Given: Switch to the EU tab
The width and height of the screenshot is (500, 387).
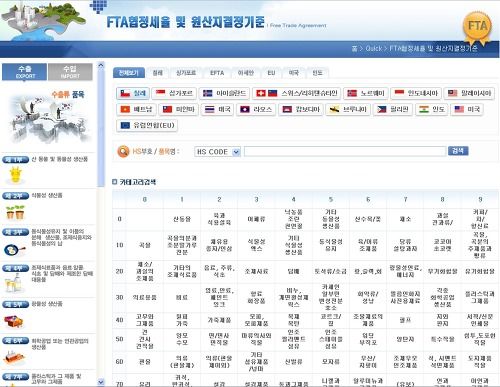Looking at the screenshot, I should pyautogui.click(x=271, y=73).
